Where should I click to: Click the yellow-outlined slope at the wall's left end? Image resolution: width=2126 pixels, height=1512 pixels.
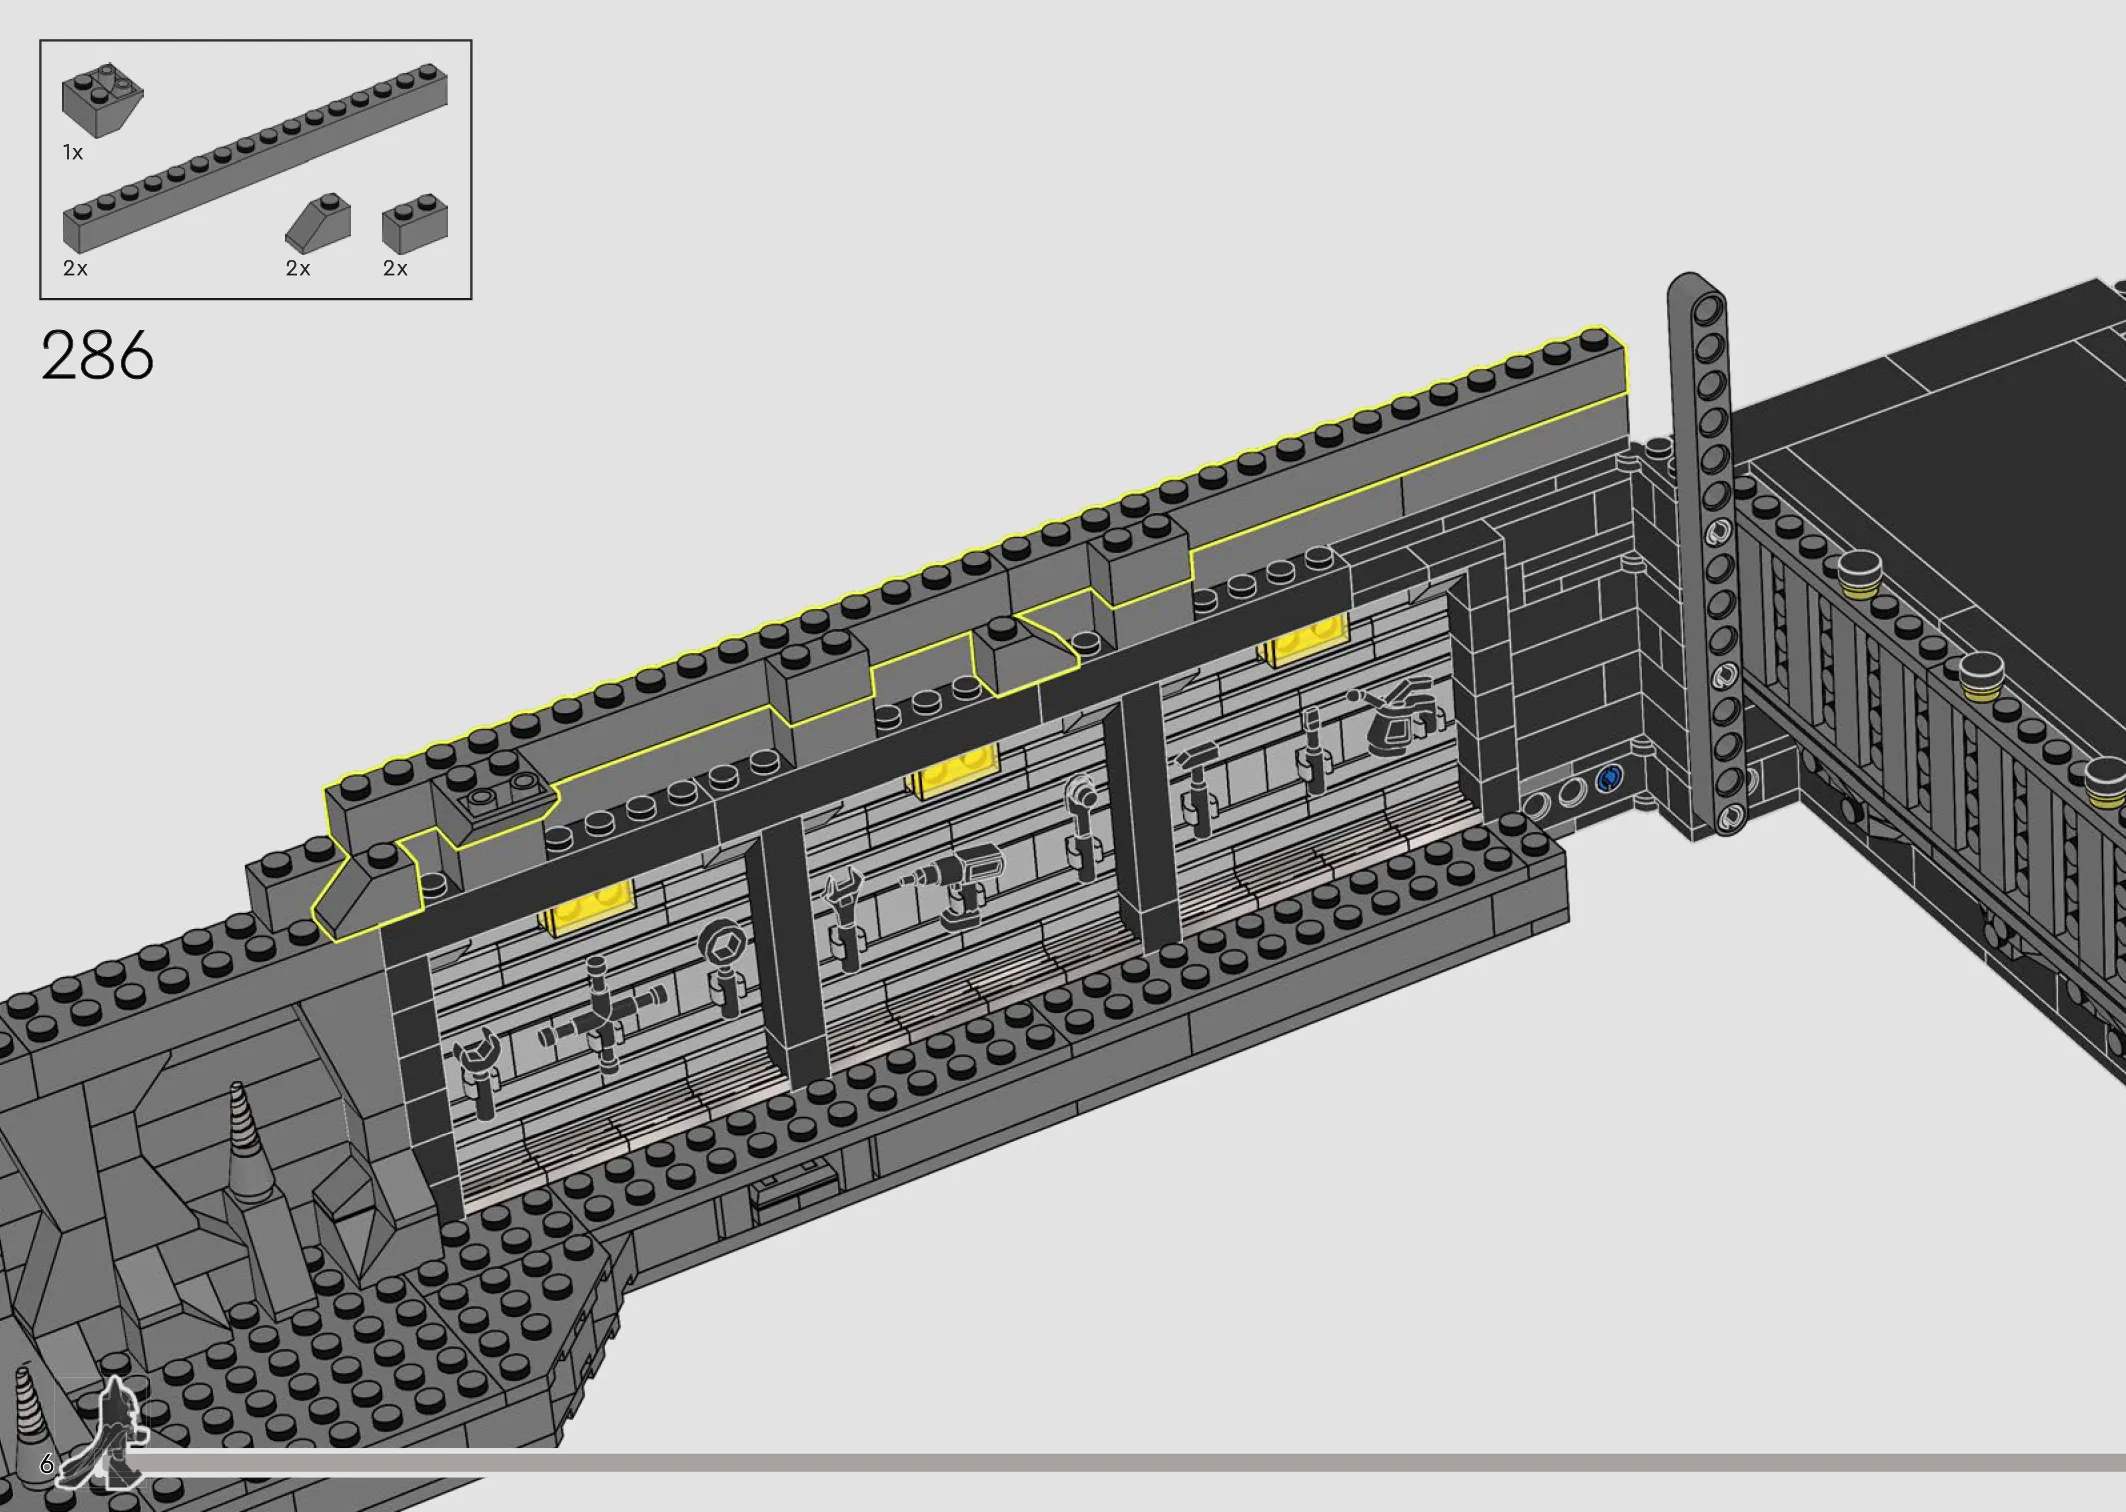tap(367, 890)
